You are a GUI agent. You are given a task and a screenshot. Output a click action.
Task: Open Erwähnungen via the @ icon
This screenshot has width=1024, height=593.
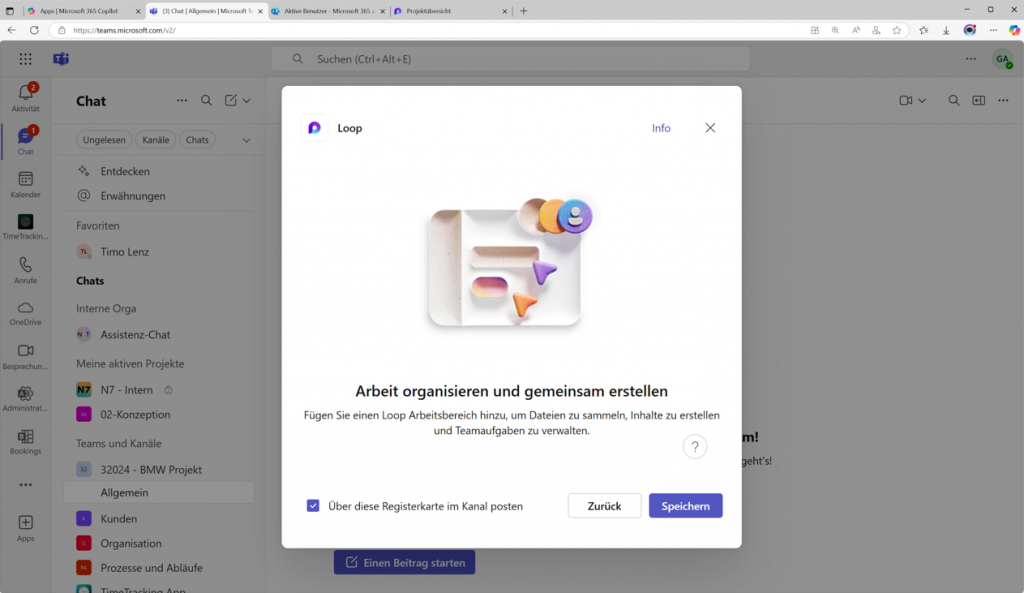tap(85, 195)
